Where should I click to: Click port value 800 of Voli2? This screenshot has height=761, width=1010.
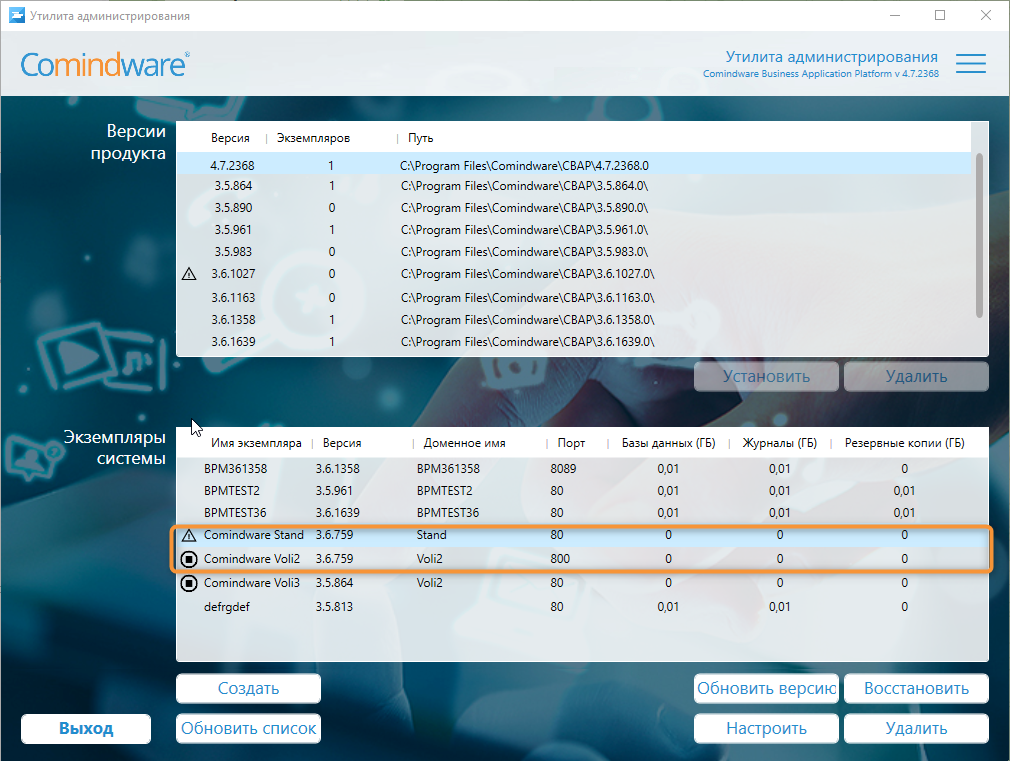pyautogui.click(x=560, y=559)
